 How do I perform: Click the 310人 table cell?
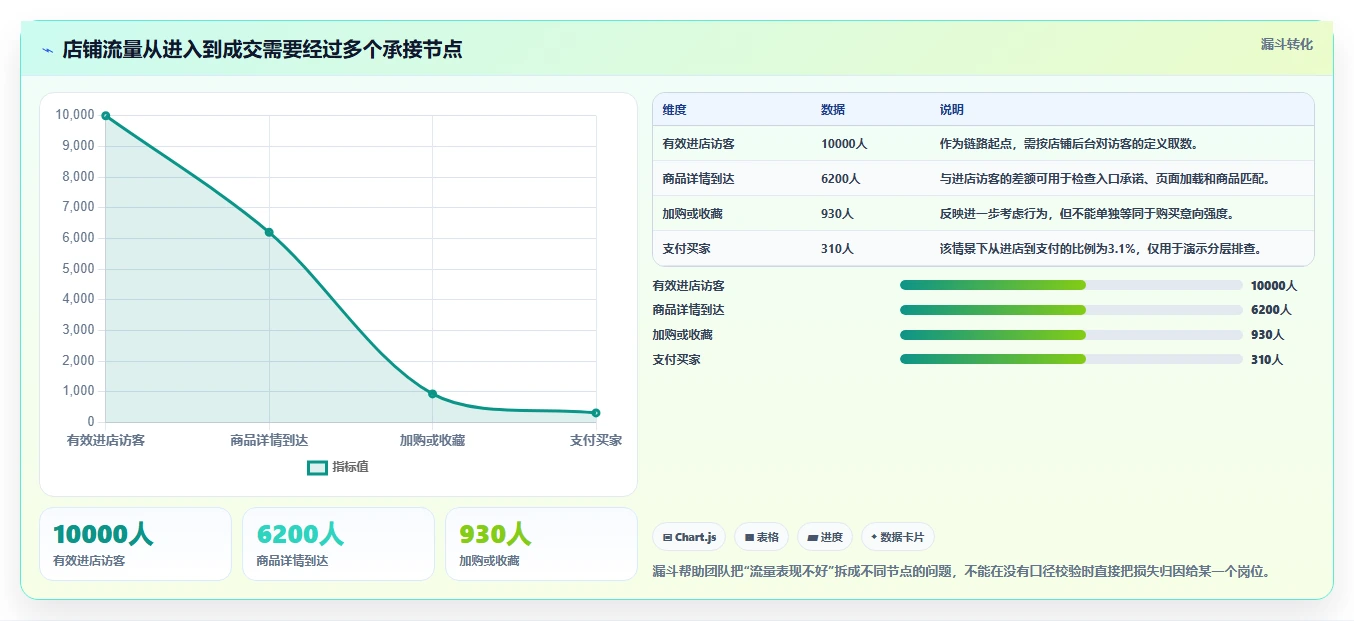point(837,249)
